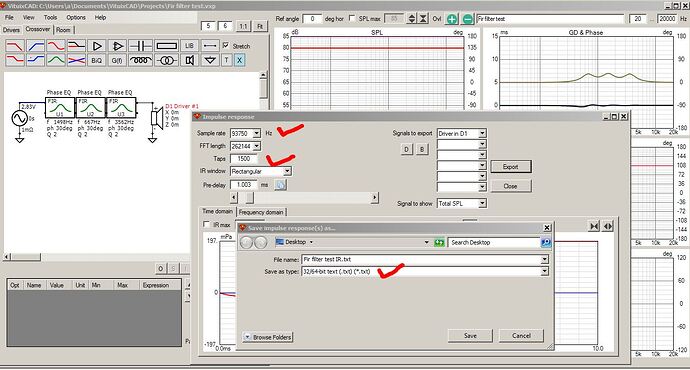Cancel the Save dialog
This screenshot has height=370, width=690.
521,336
